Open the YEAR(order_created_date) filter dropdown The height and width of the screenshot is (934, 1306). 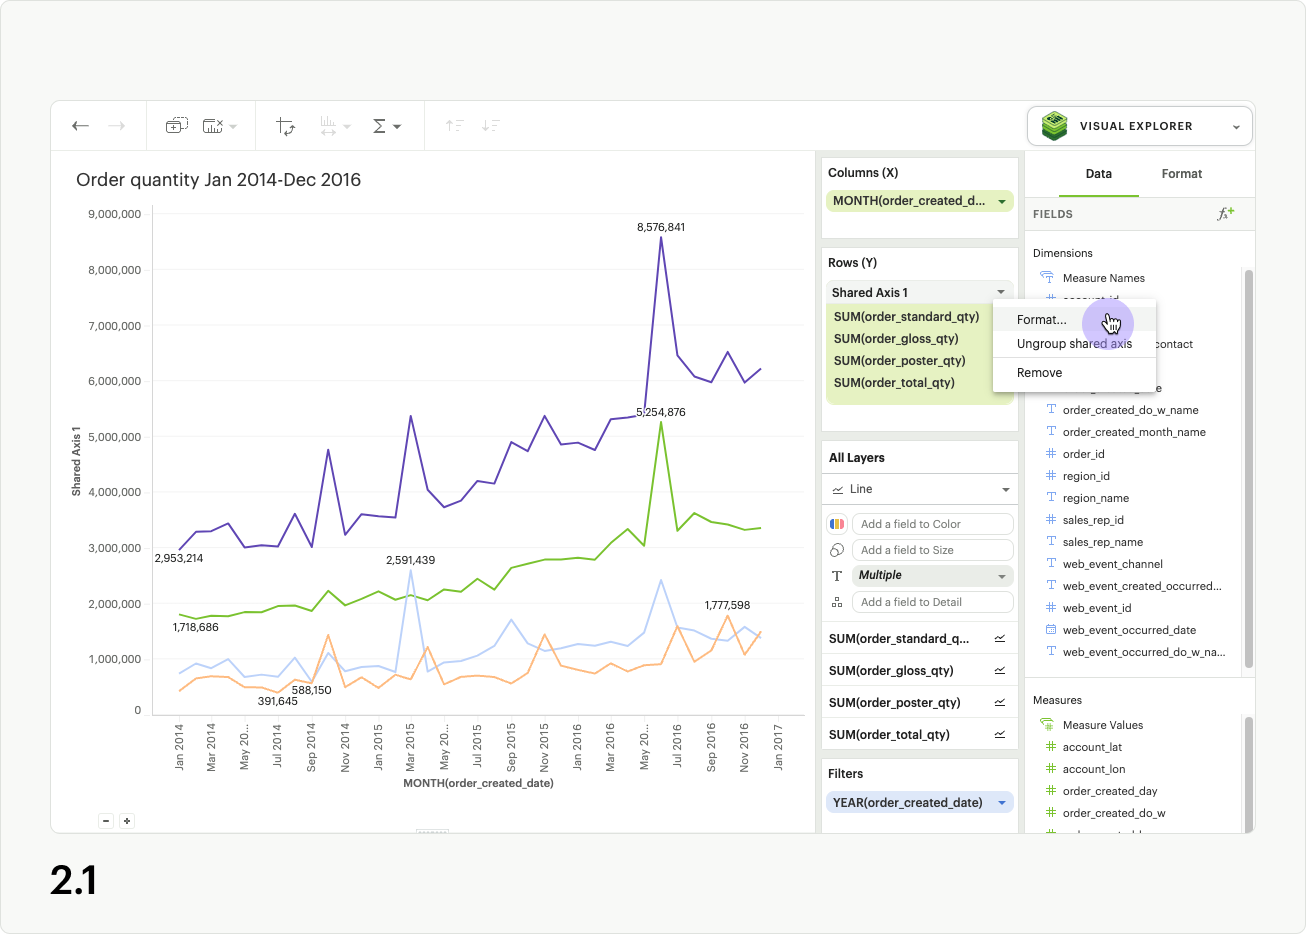1001,803
